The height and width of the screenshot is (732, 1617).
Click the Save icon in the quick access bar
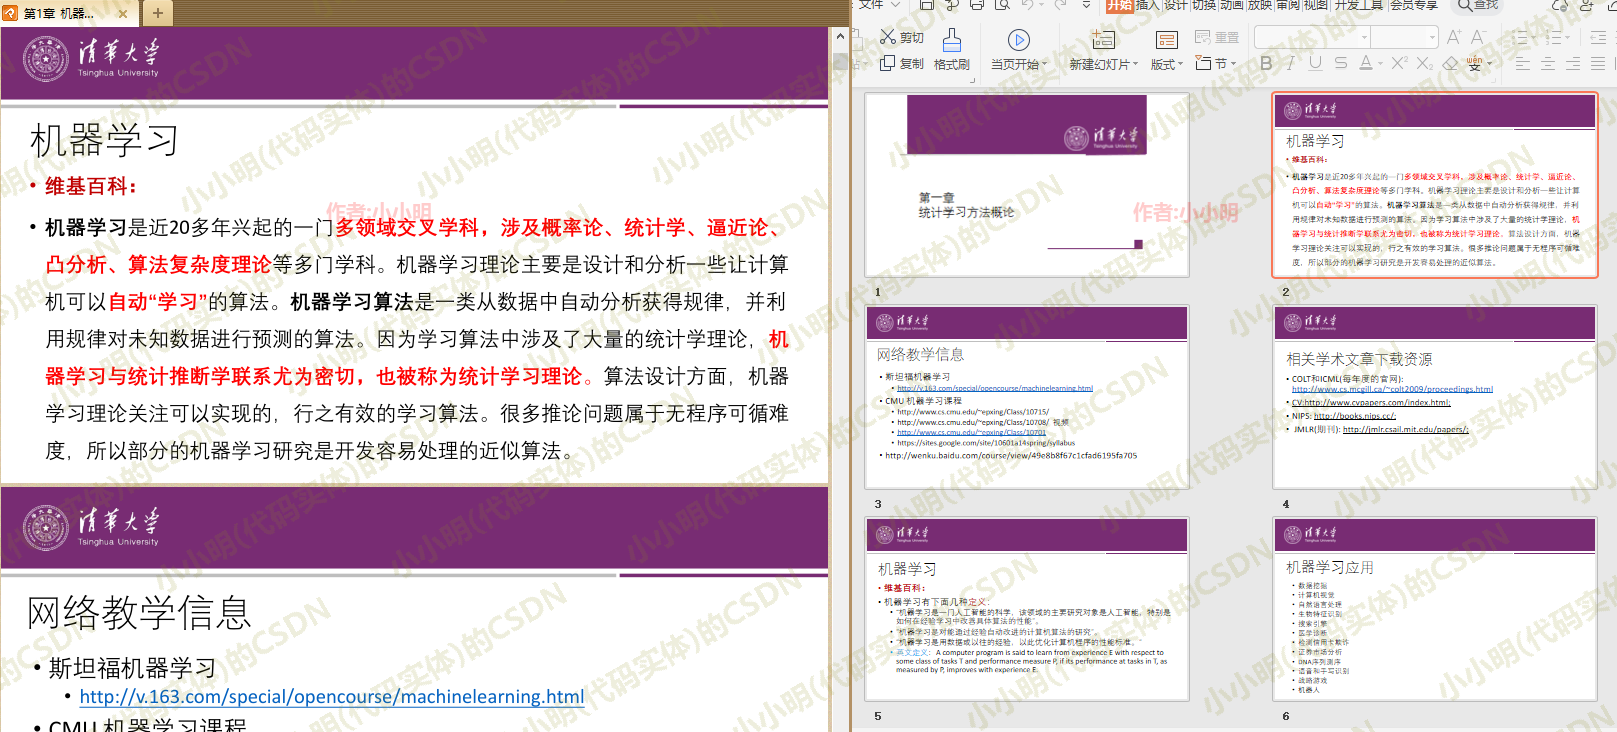click(927, 5)
